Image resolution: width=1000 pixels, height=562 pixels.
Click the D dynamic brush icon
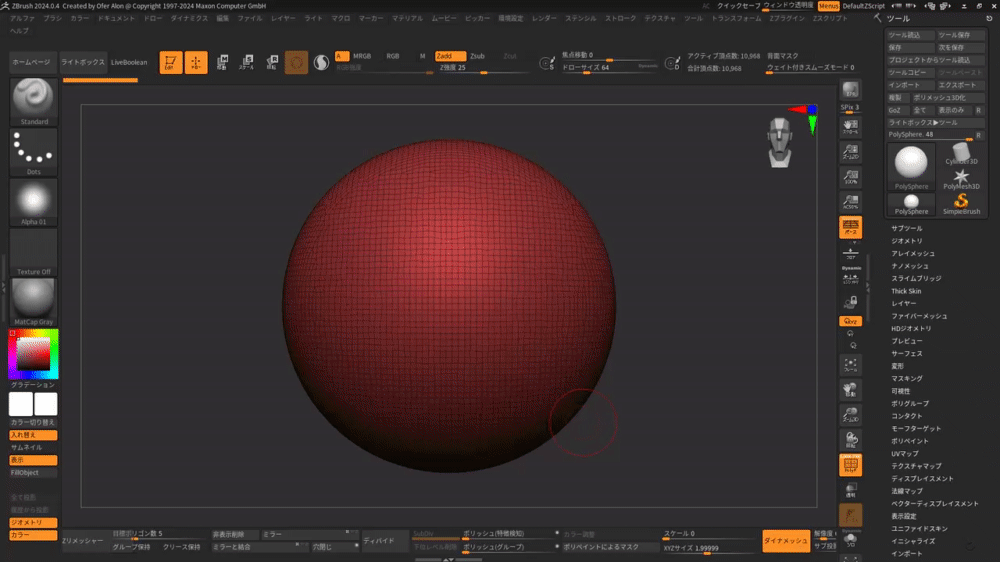pyautogui.click(x=672, y=63)
